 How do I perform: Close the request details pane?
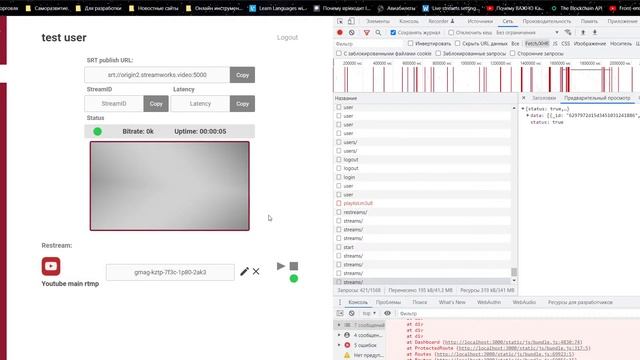click(x=524, y=98)
